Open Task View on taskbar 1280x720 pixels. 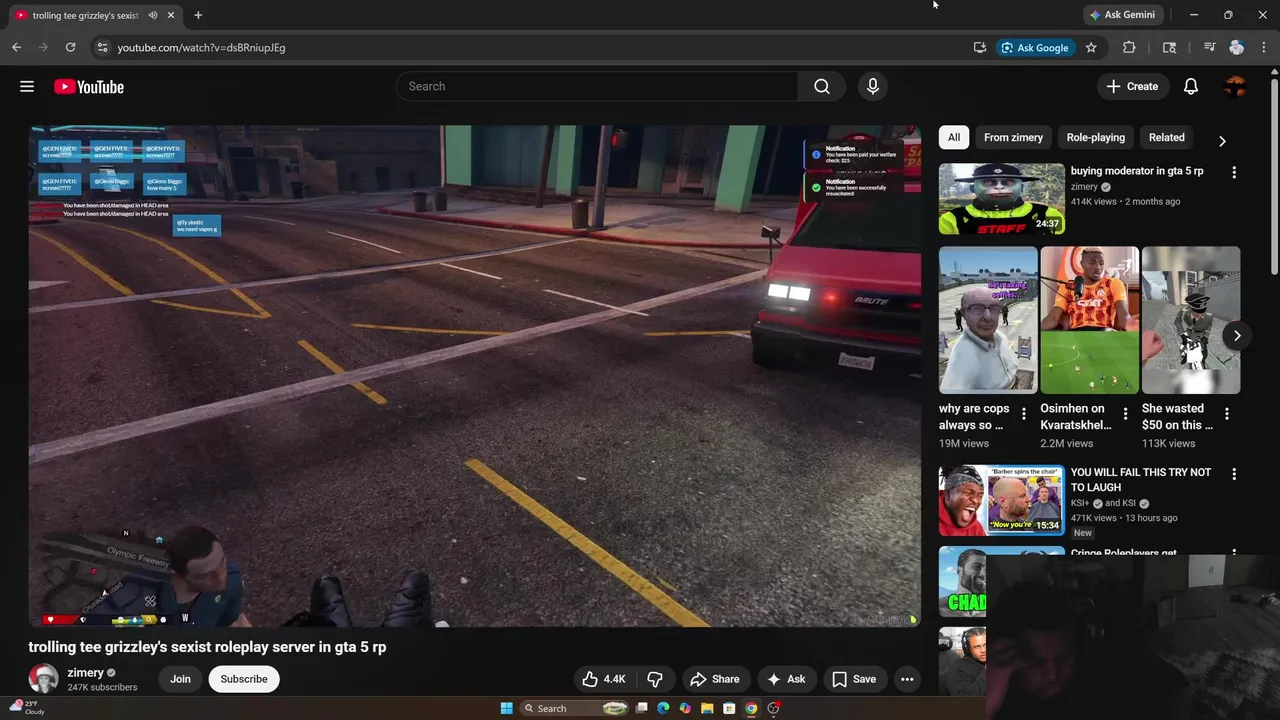tap(642, 708)
